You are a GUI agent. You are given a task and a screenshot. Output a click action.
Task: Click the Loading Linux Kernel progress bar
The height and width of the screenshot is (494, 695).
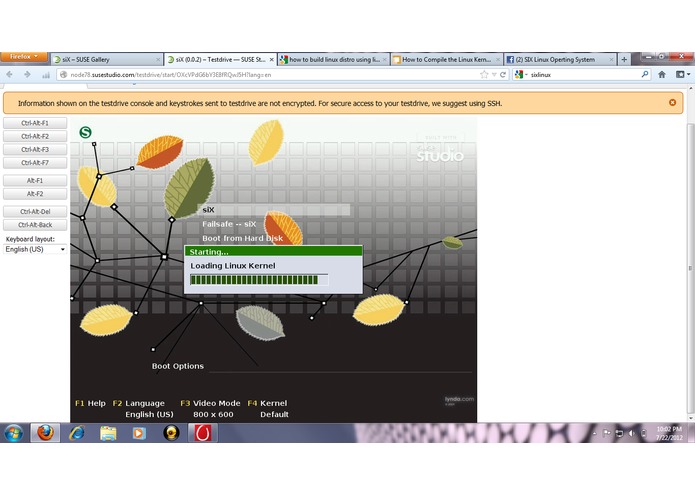pos(259,280)
